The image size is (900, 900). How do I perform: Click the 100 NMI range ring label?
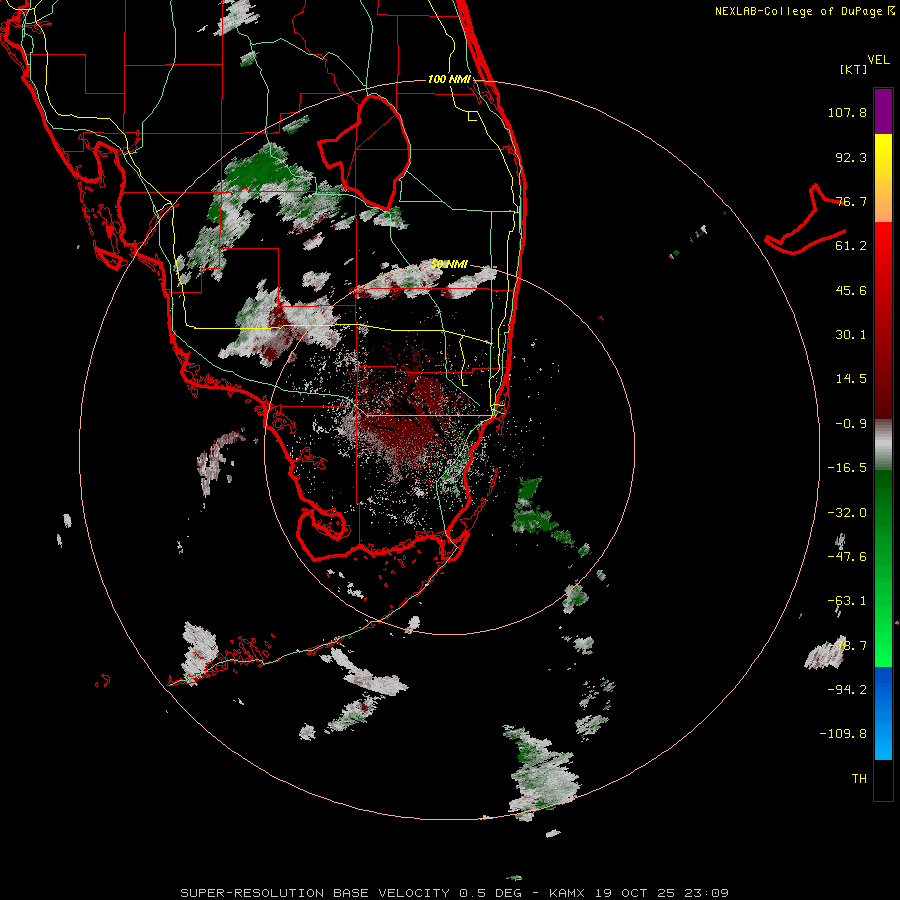click(449, 79)
